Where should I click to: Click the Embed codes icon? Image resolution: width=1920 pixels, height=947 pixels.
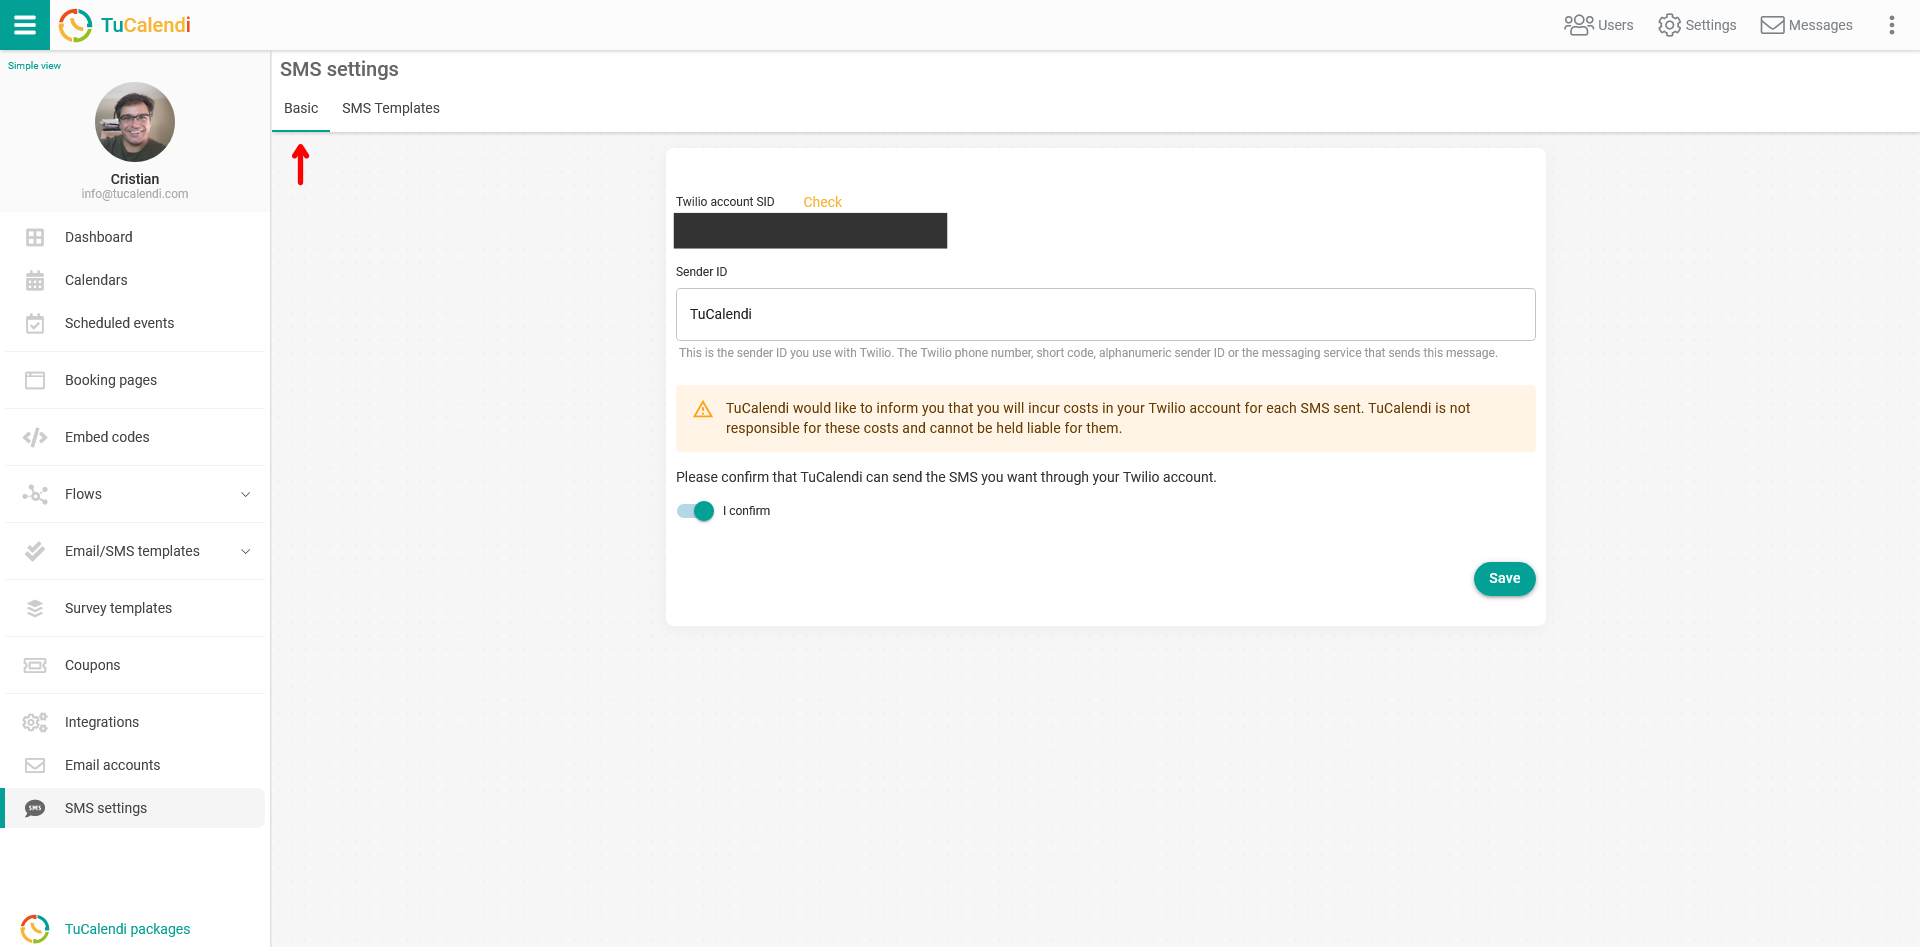35,437
